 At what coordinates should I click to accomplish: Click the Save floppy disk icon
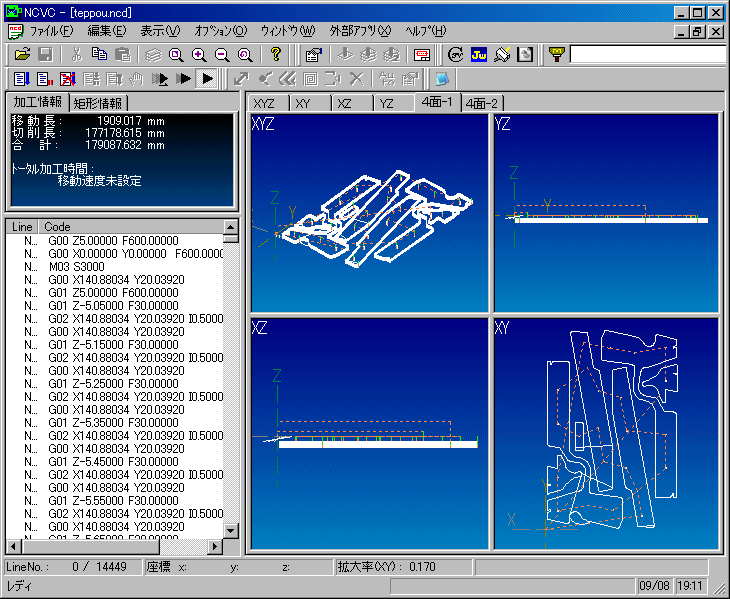[x=45, y=55]
